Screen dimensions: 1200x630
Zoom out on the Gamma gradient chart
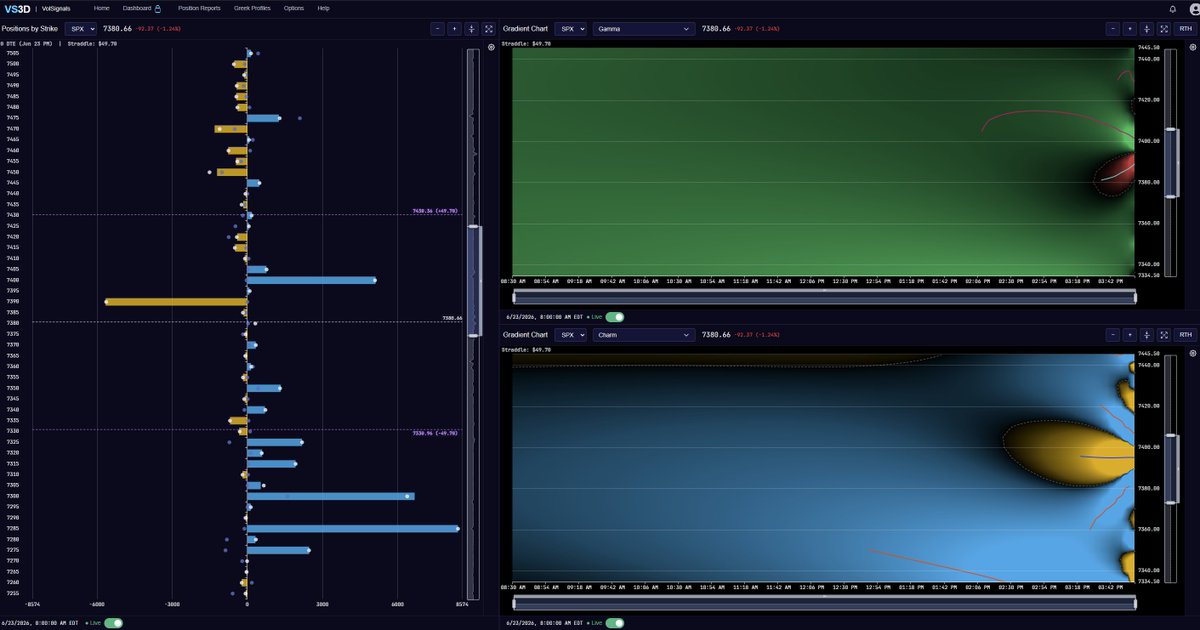[x=1112, y=29]
